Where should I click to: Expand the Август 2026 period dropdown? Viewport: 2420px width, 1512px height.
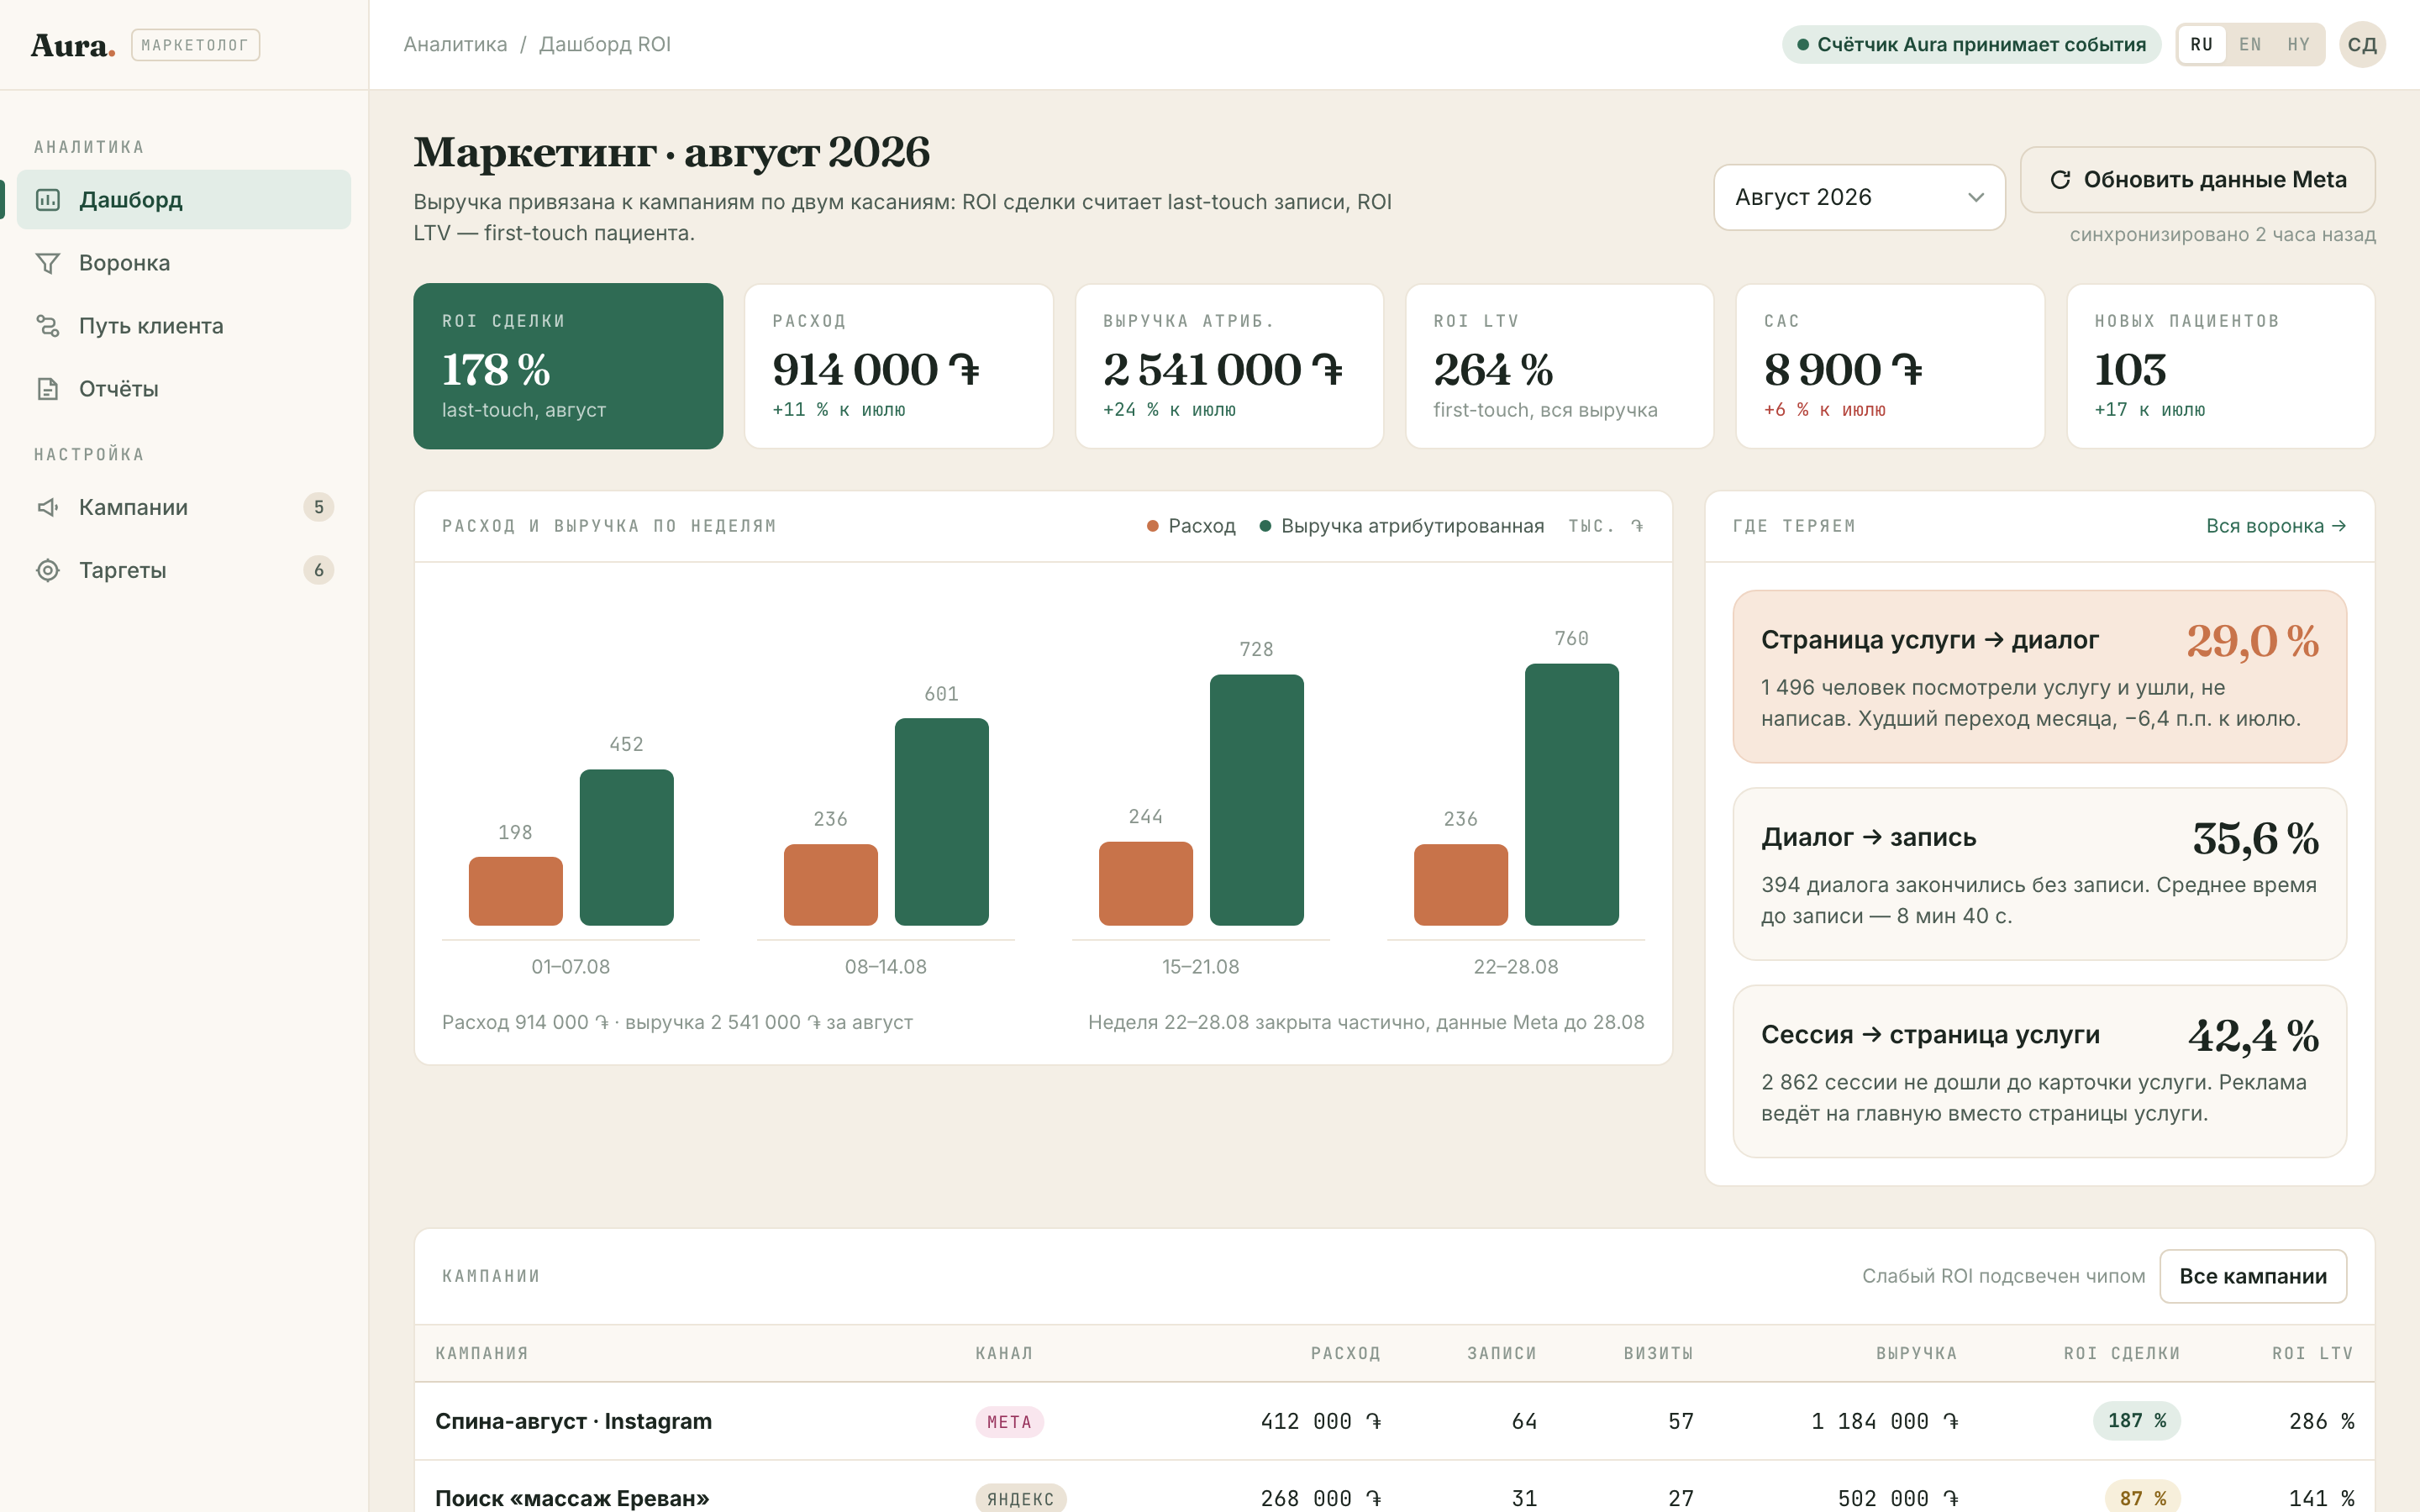point(1859,197)
